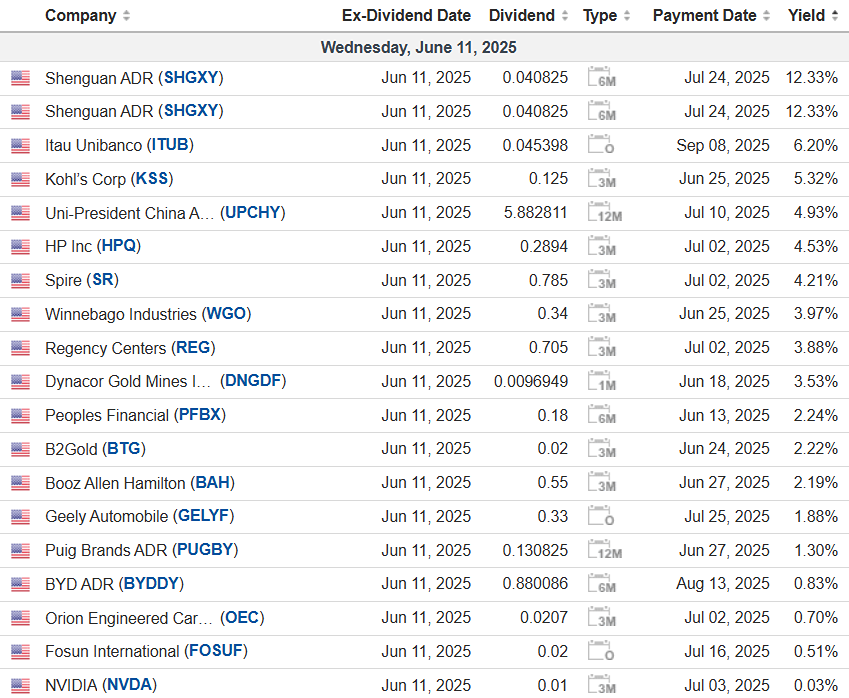Open the UPCHY ticker link
The width and height of the screenshot is (849, 698).
click(x=252, y=212)
